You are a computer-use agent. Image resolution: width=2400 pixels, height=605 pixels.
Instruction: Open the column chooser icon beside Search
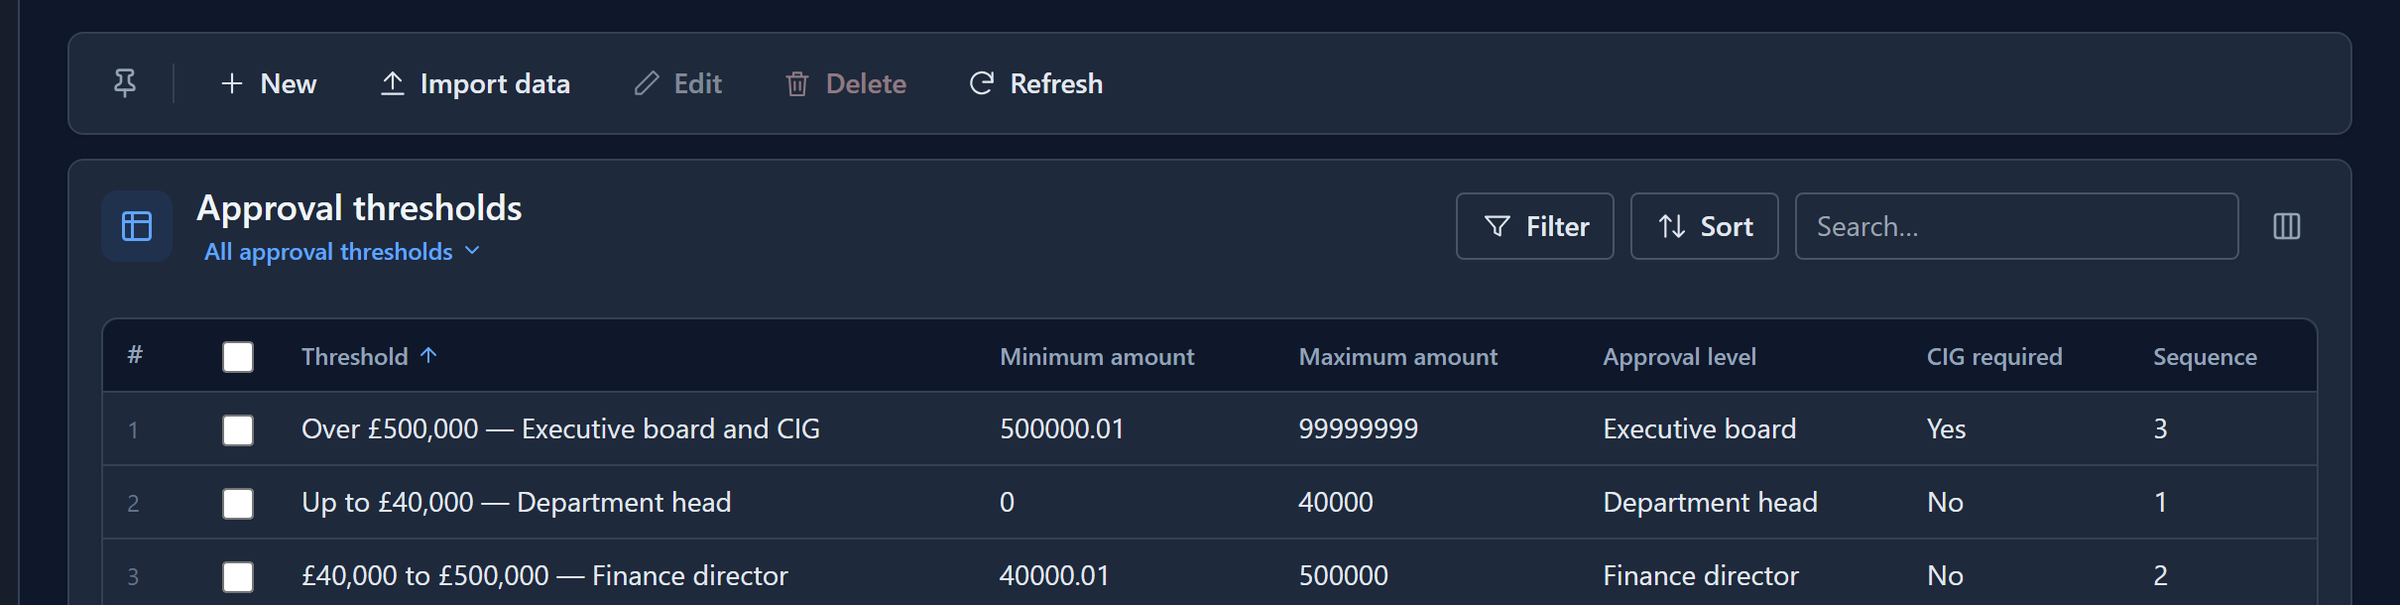pos(2286,226)
